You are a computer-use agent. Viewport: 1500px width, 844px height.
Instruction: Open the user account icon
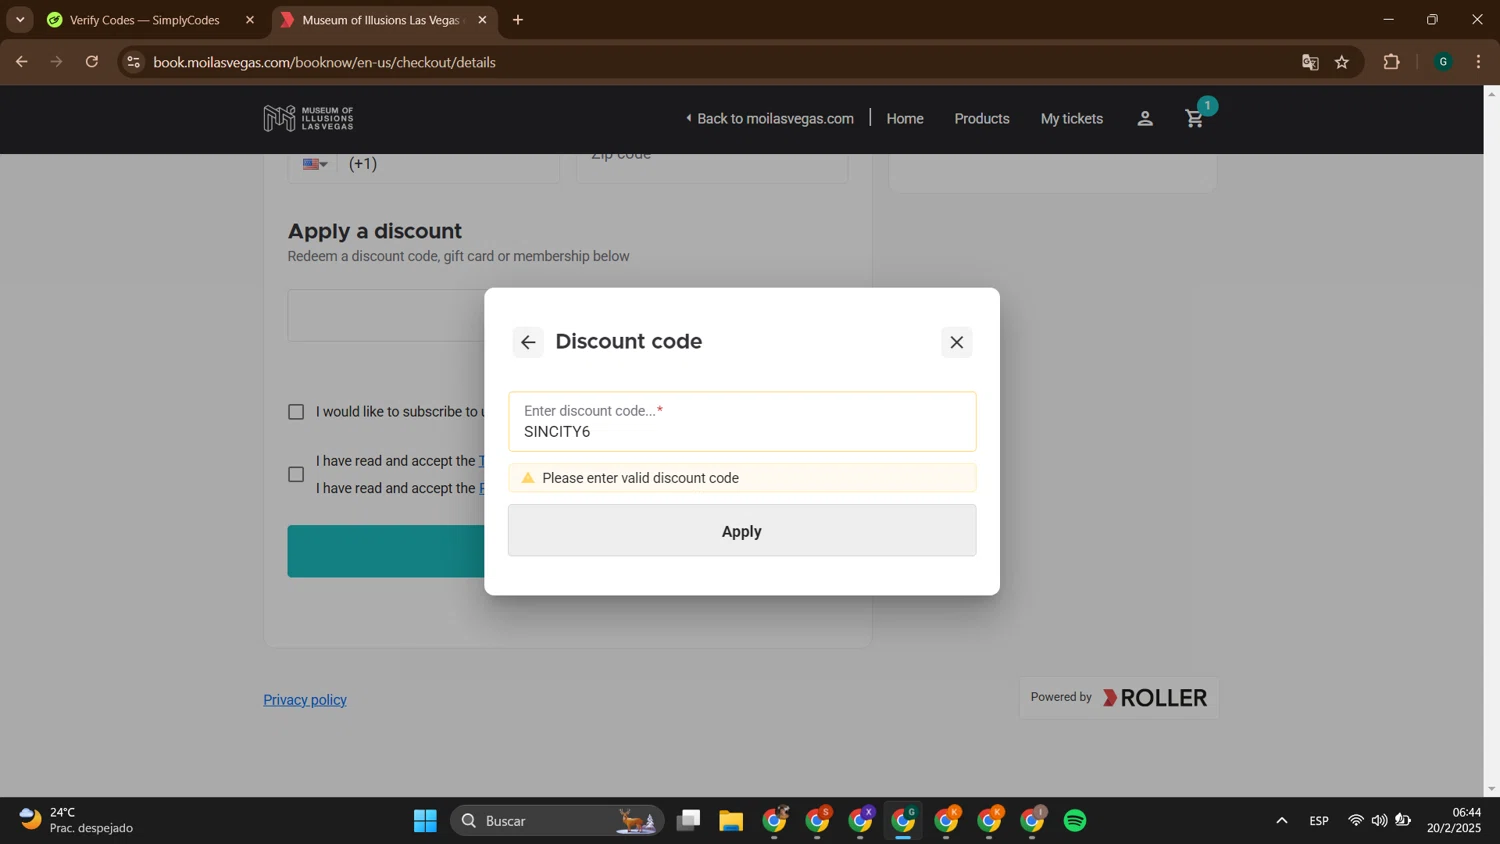1145,119
